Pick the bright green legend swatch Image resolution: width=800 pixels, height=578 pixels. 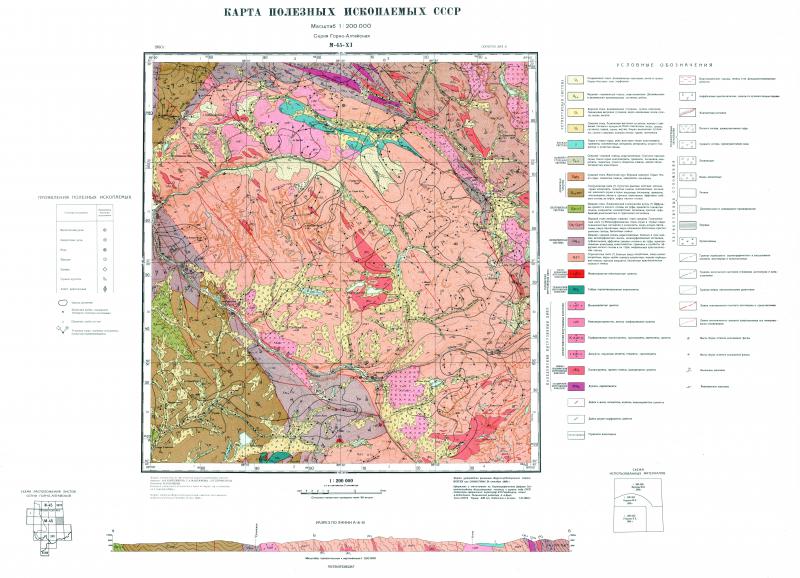[x=576, y=209]
